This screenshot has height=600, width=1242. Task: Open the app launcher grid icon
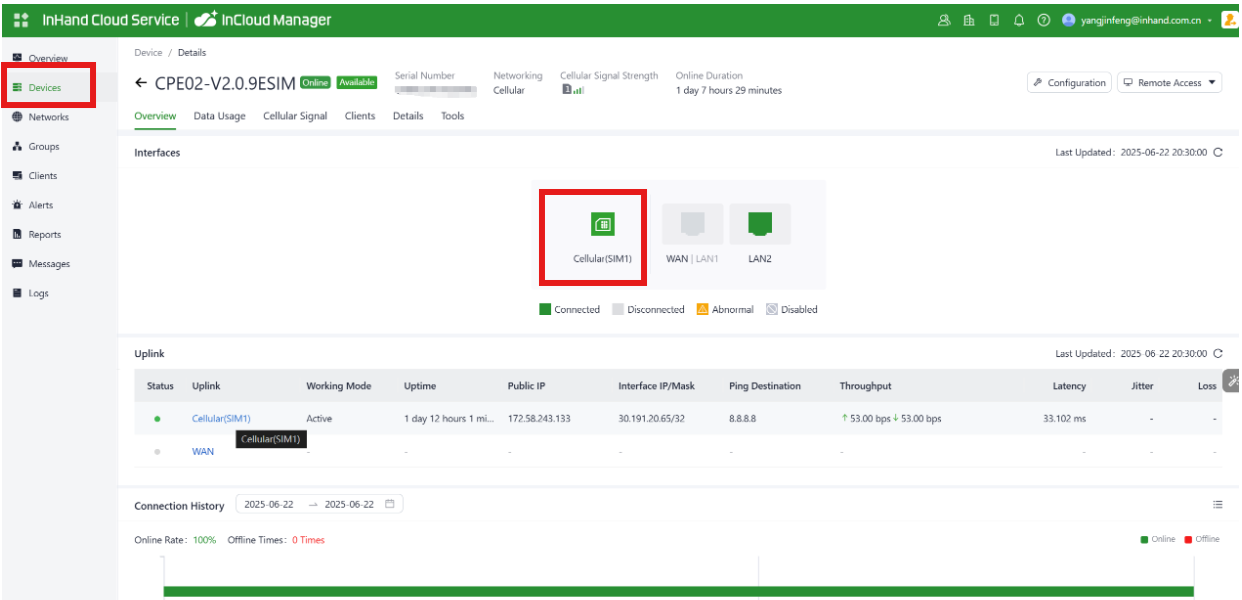pos(21,20)
